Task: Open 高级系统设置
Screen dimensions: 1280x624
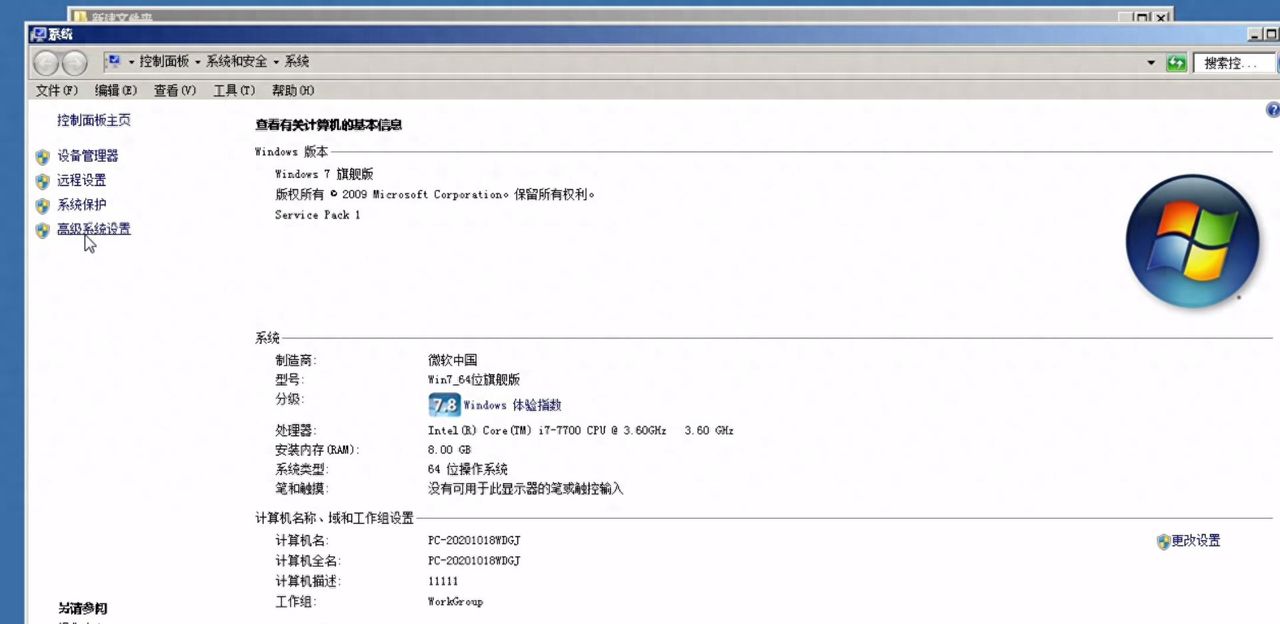Action: pyautogui.click(x=92, y=228)
